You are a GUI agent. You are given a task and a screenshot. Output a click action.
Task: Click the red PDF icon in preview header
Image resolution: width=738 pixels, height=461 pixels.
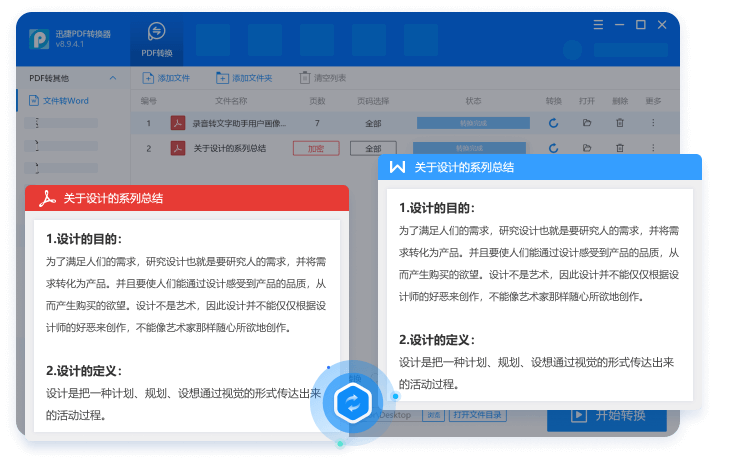tap(45, 198)
